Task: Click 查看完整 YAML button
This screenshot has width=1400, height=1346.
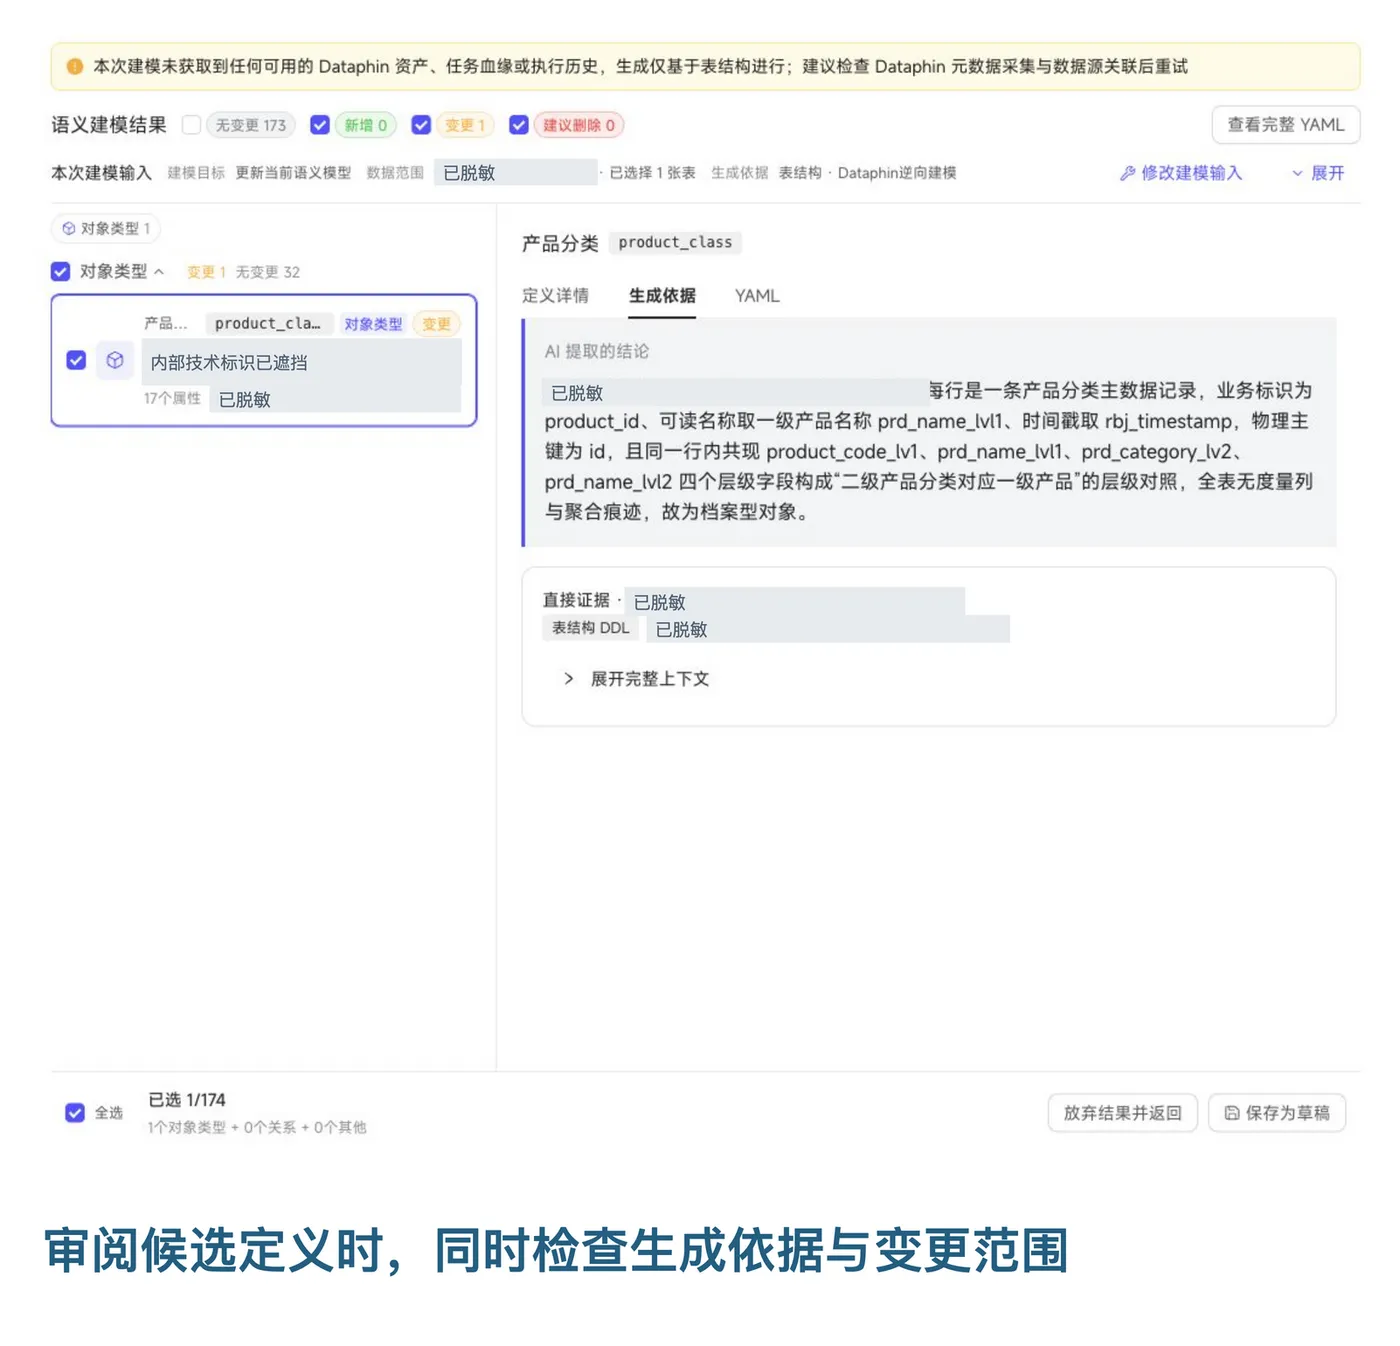Action: tap(1286, 125)
